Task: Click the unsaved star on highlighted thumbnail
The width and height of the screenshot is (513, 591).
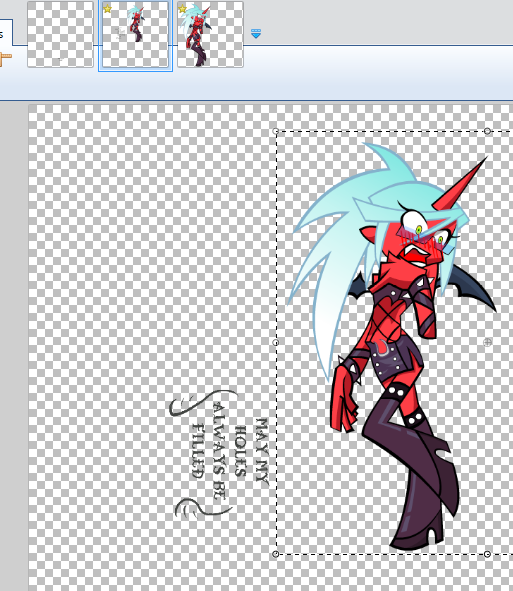Action: point(107,8)
